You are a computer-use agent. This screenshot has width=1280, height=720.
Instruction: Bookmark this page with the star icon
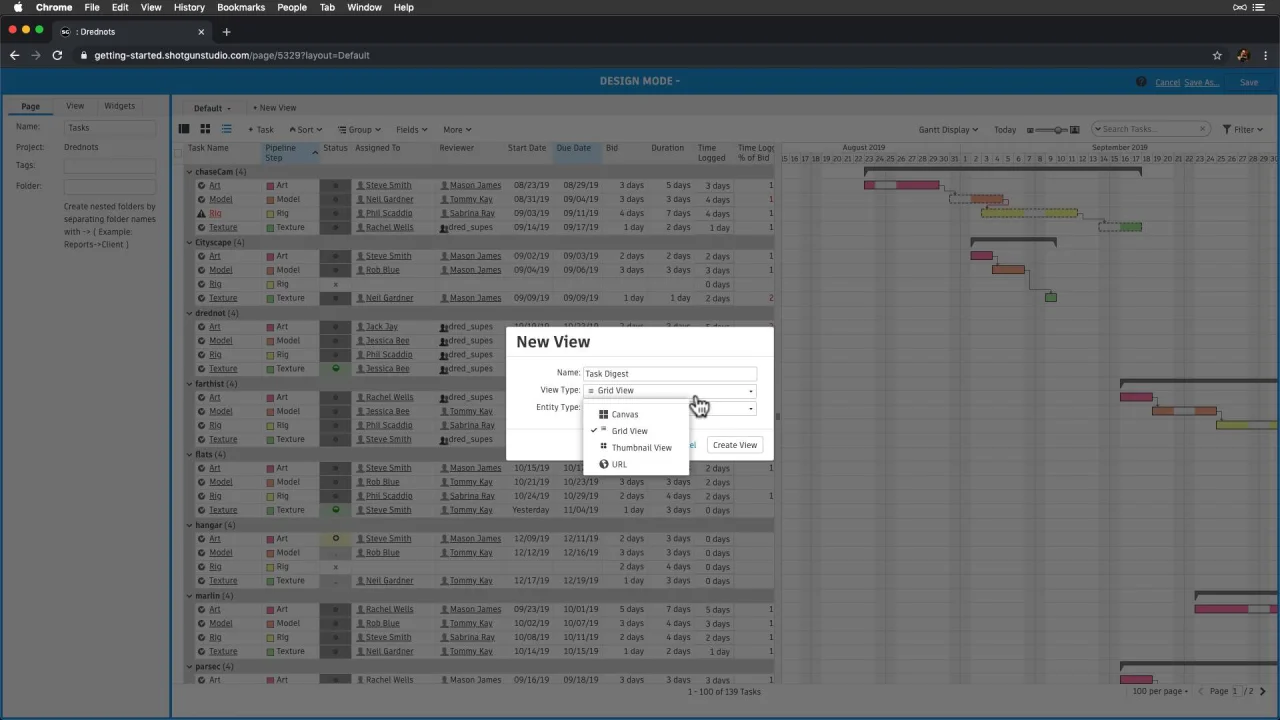tap(1217, 55)
